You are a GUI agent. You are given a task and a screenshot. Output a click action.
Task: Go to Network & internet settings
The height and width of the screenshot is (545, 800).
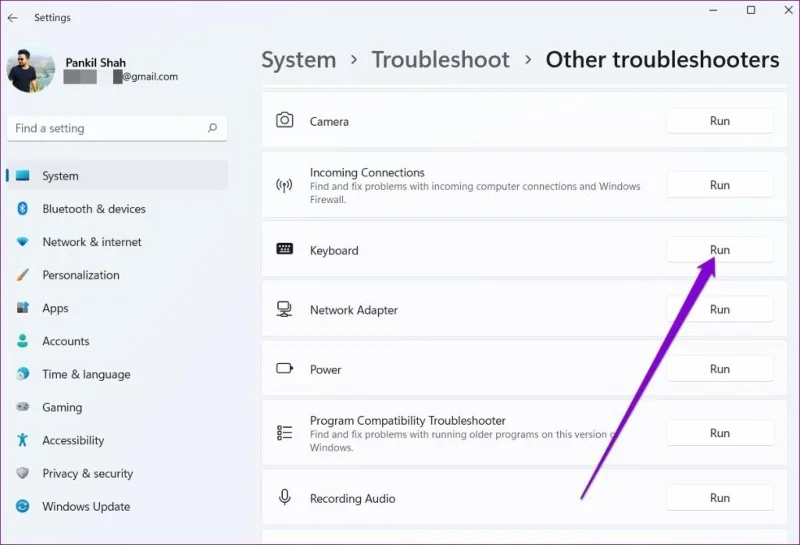[117, 242]
